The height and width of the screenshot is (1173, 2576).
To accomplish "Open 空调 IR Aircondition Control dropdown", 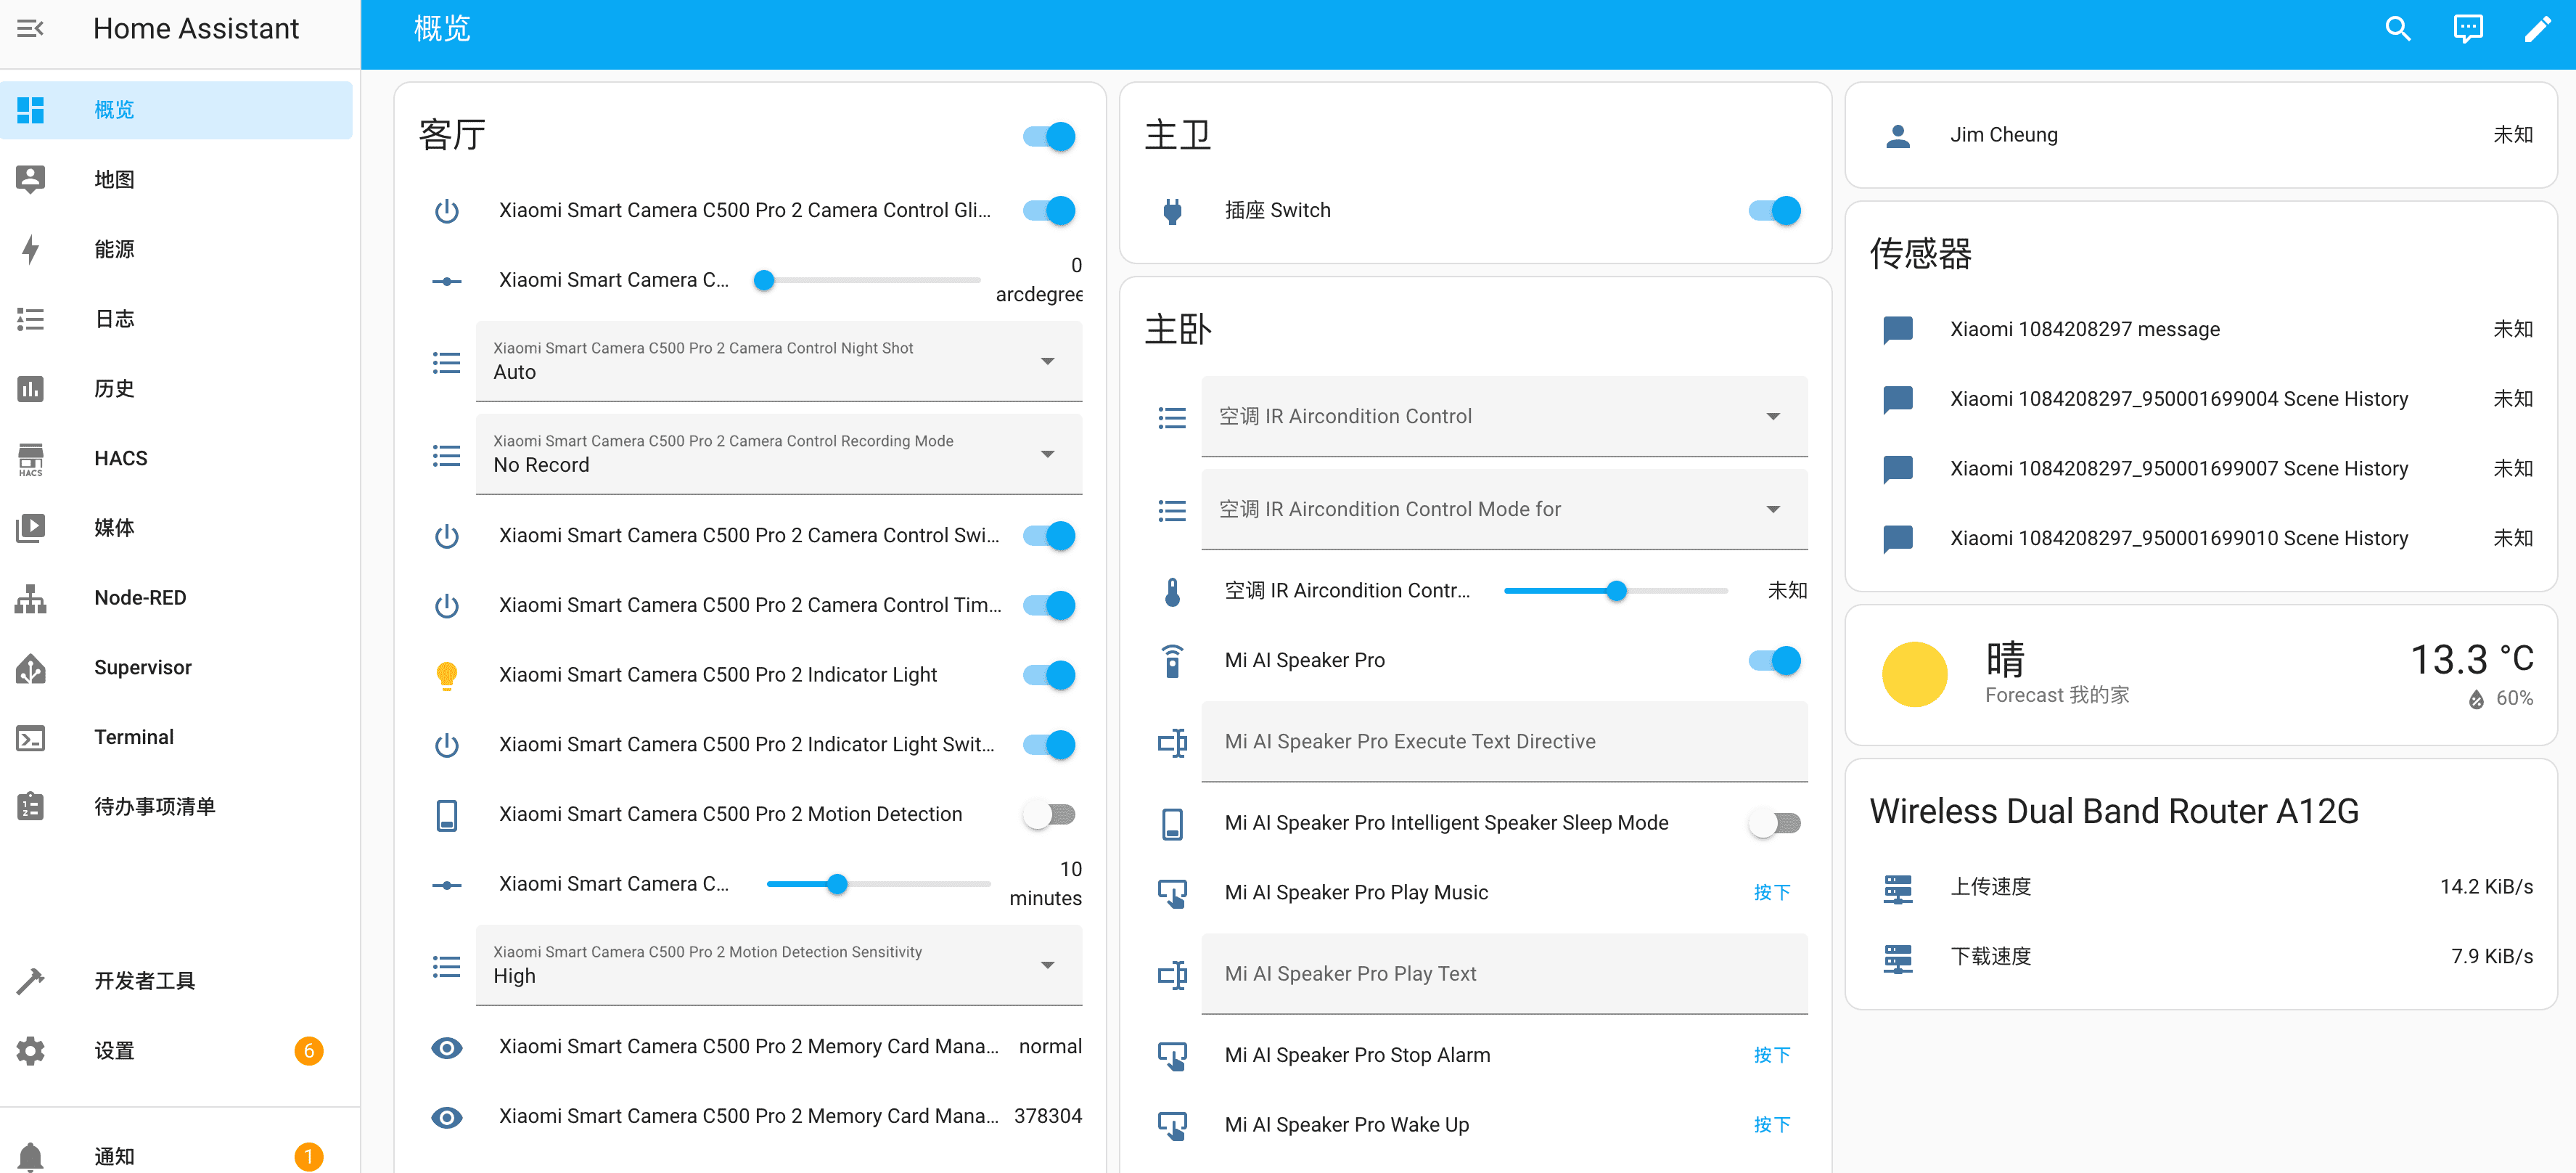I will click(1504, 417).
